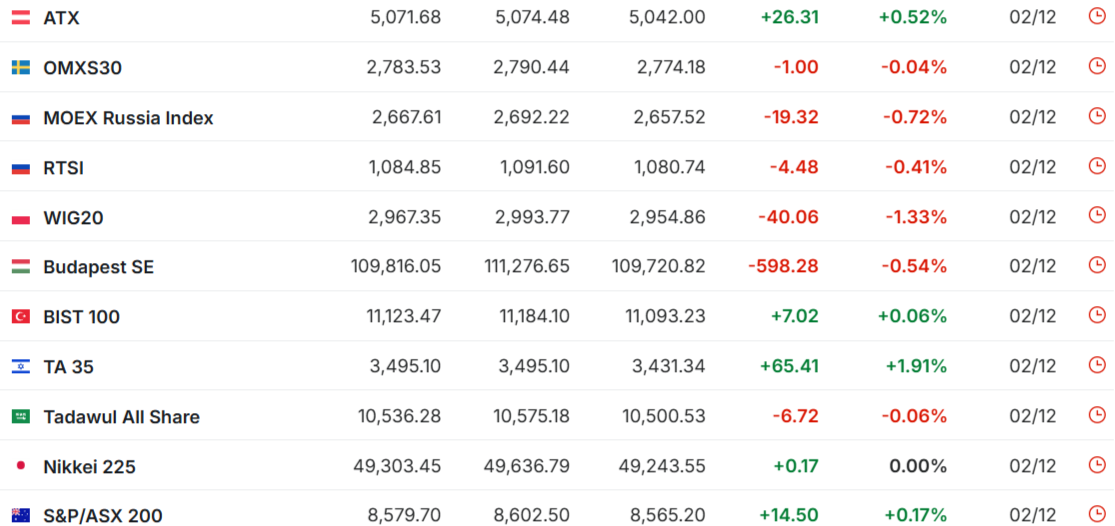Click the clock icon beside MOEX Russia Index

click(1097, 117)
